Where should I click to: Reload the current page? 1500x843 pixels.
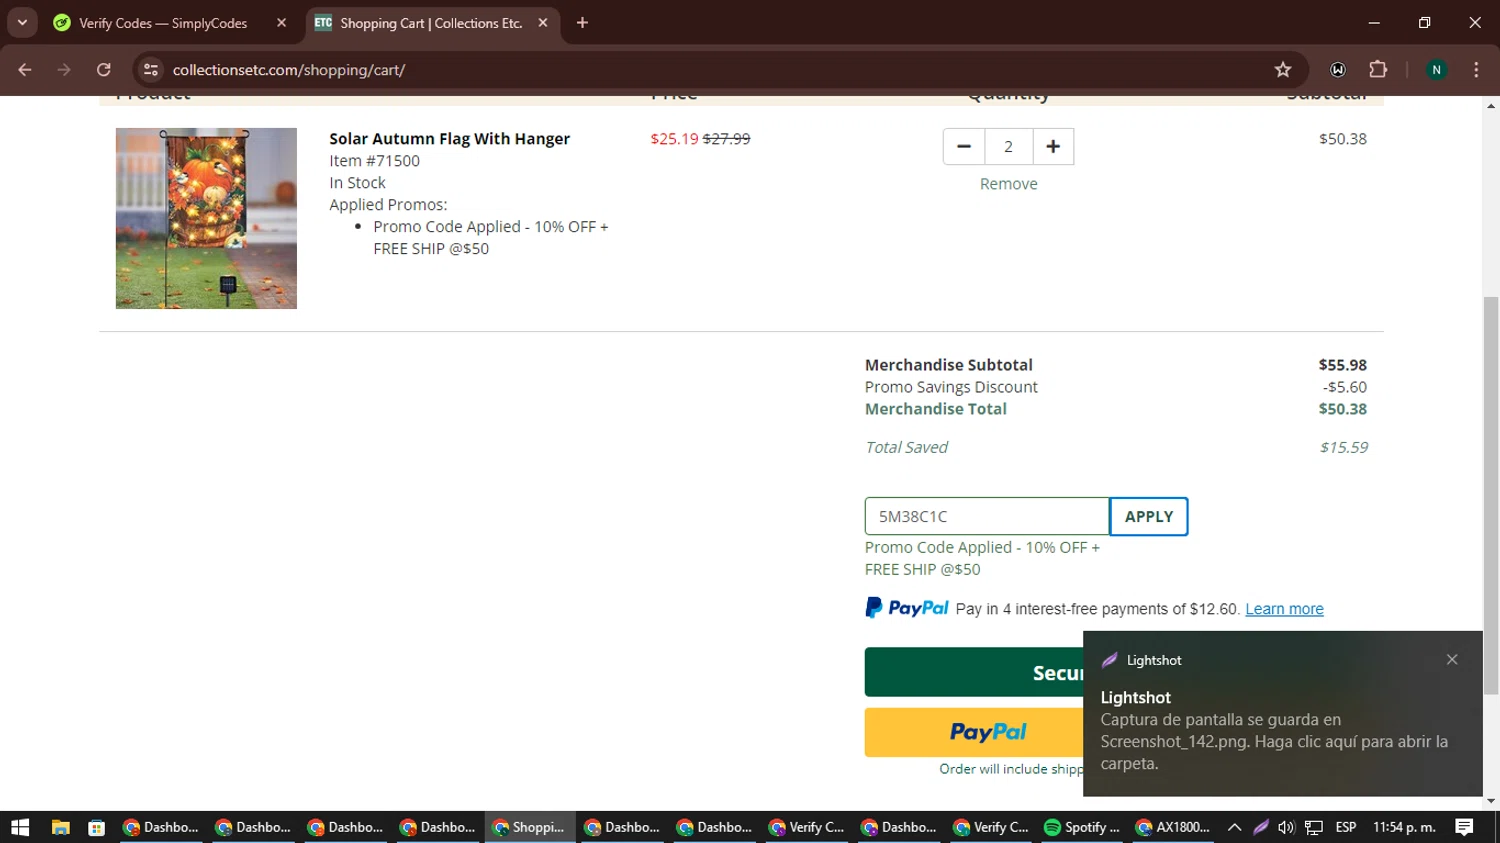click(103, 69)
